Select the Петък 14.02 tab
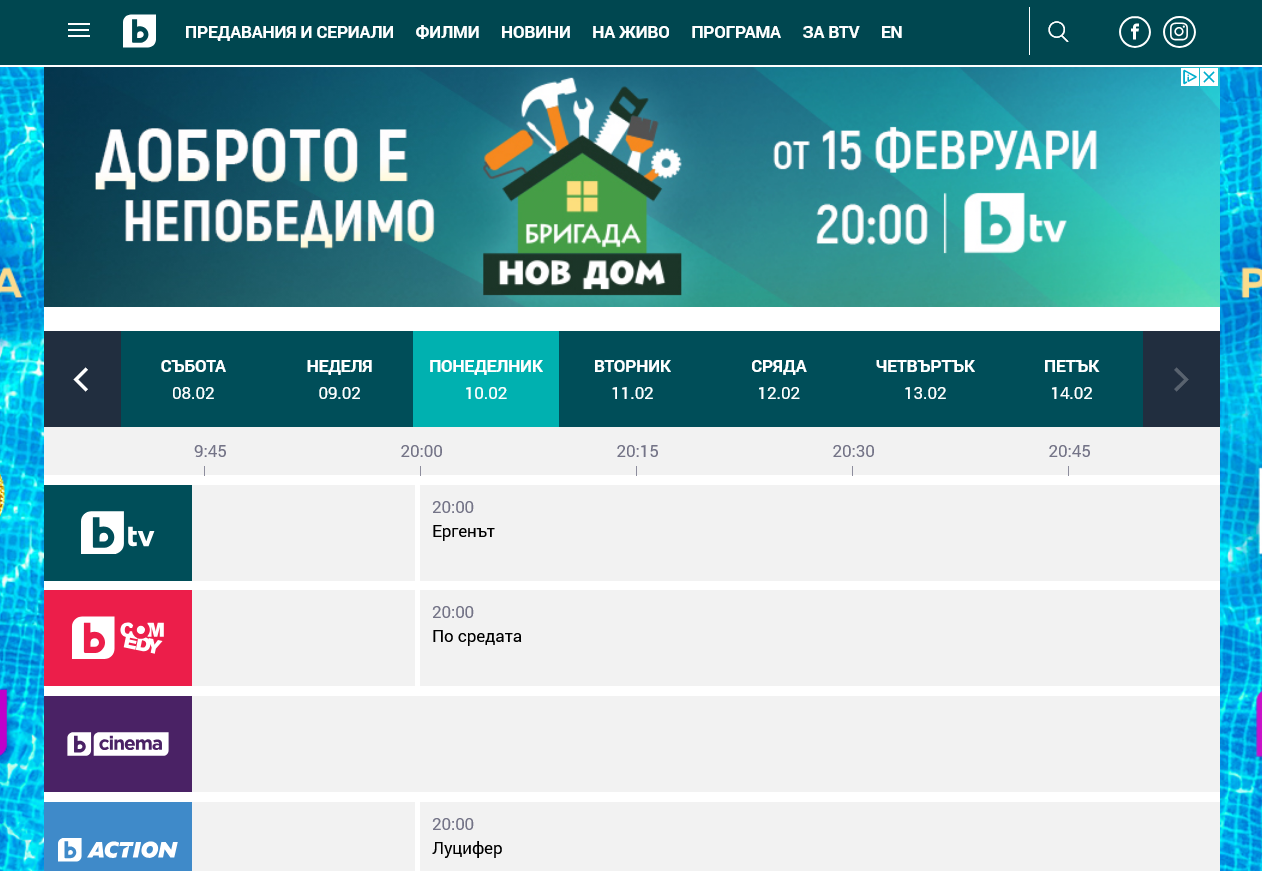This screenshot has width=1263, height=871. (x=1071, y=379)
